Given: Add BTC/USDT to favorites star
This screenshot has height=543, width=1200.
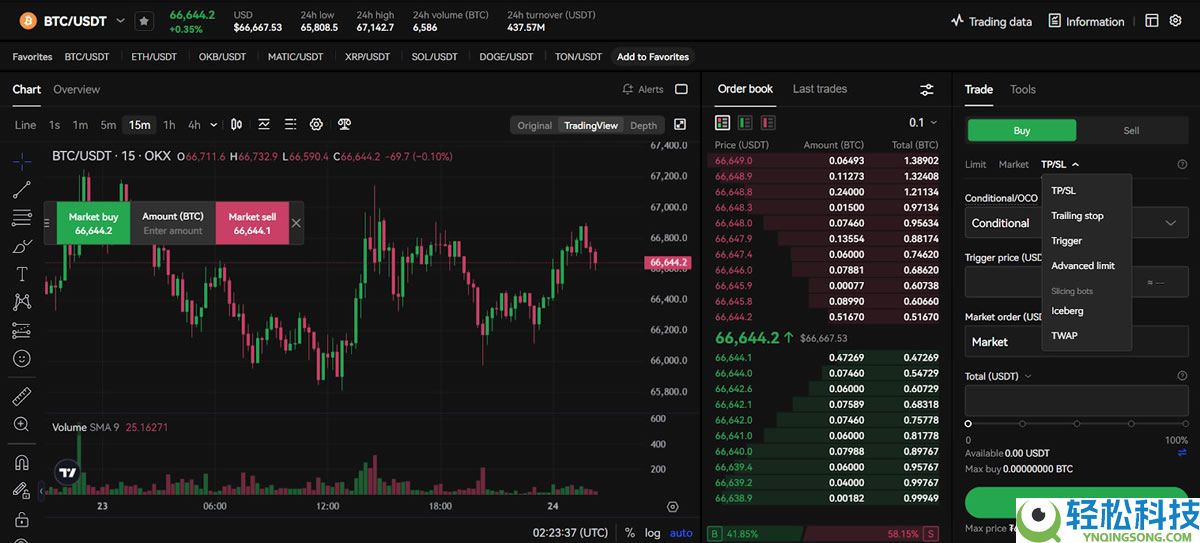Looking at the screenshot, I should pos(144,21).
